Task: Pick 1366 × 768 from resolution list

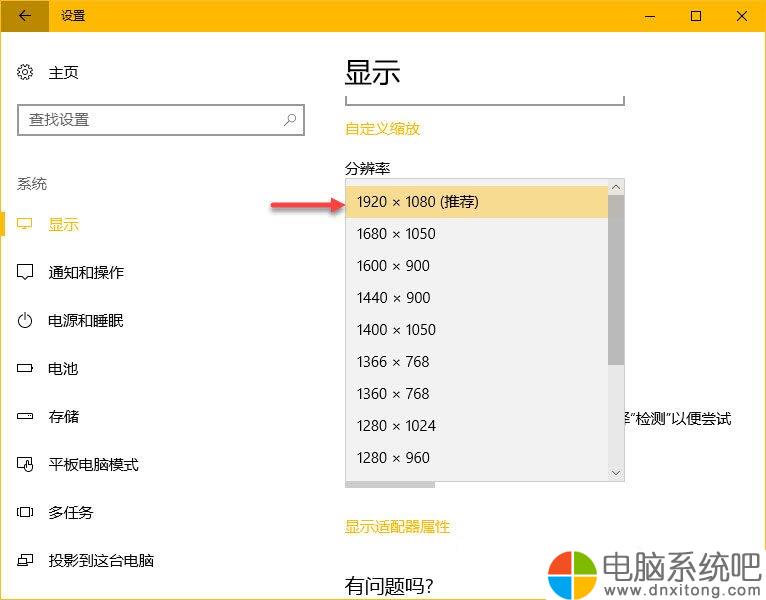Action: 476,362
